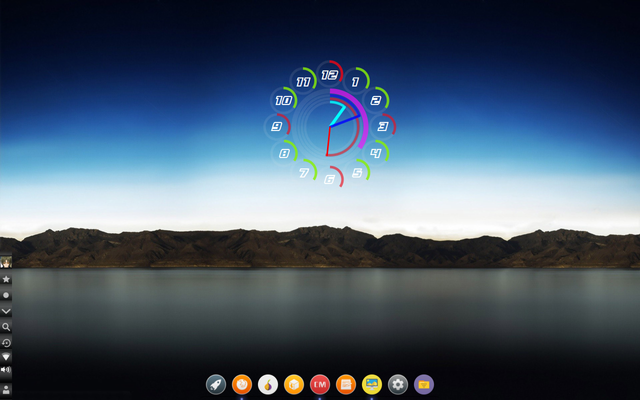
Task: Open the history clock icon in sidebar
Action: click(x=6, y=343)
